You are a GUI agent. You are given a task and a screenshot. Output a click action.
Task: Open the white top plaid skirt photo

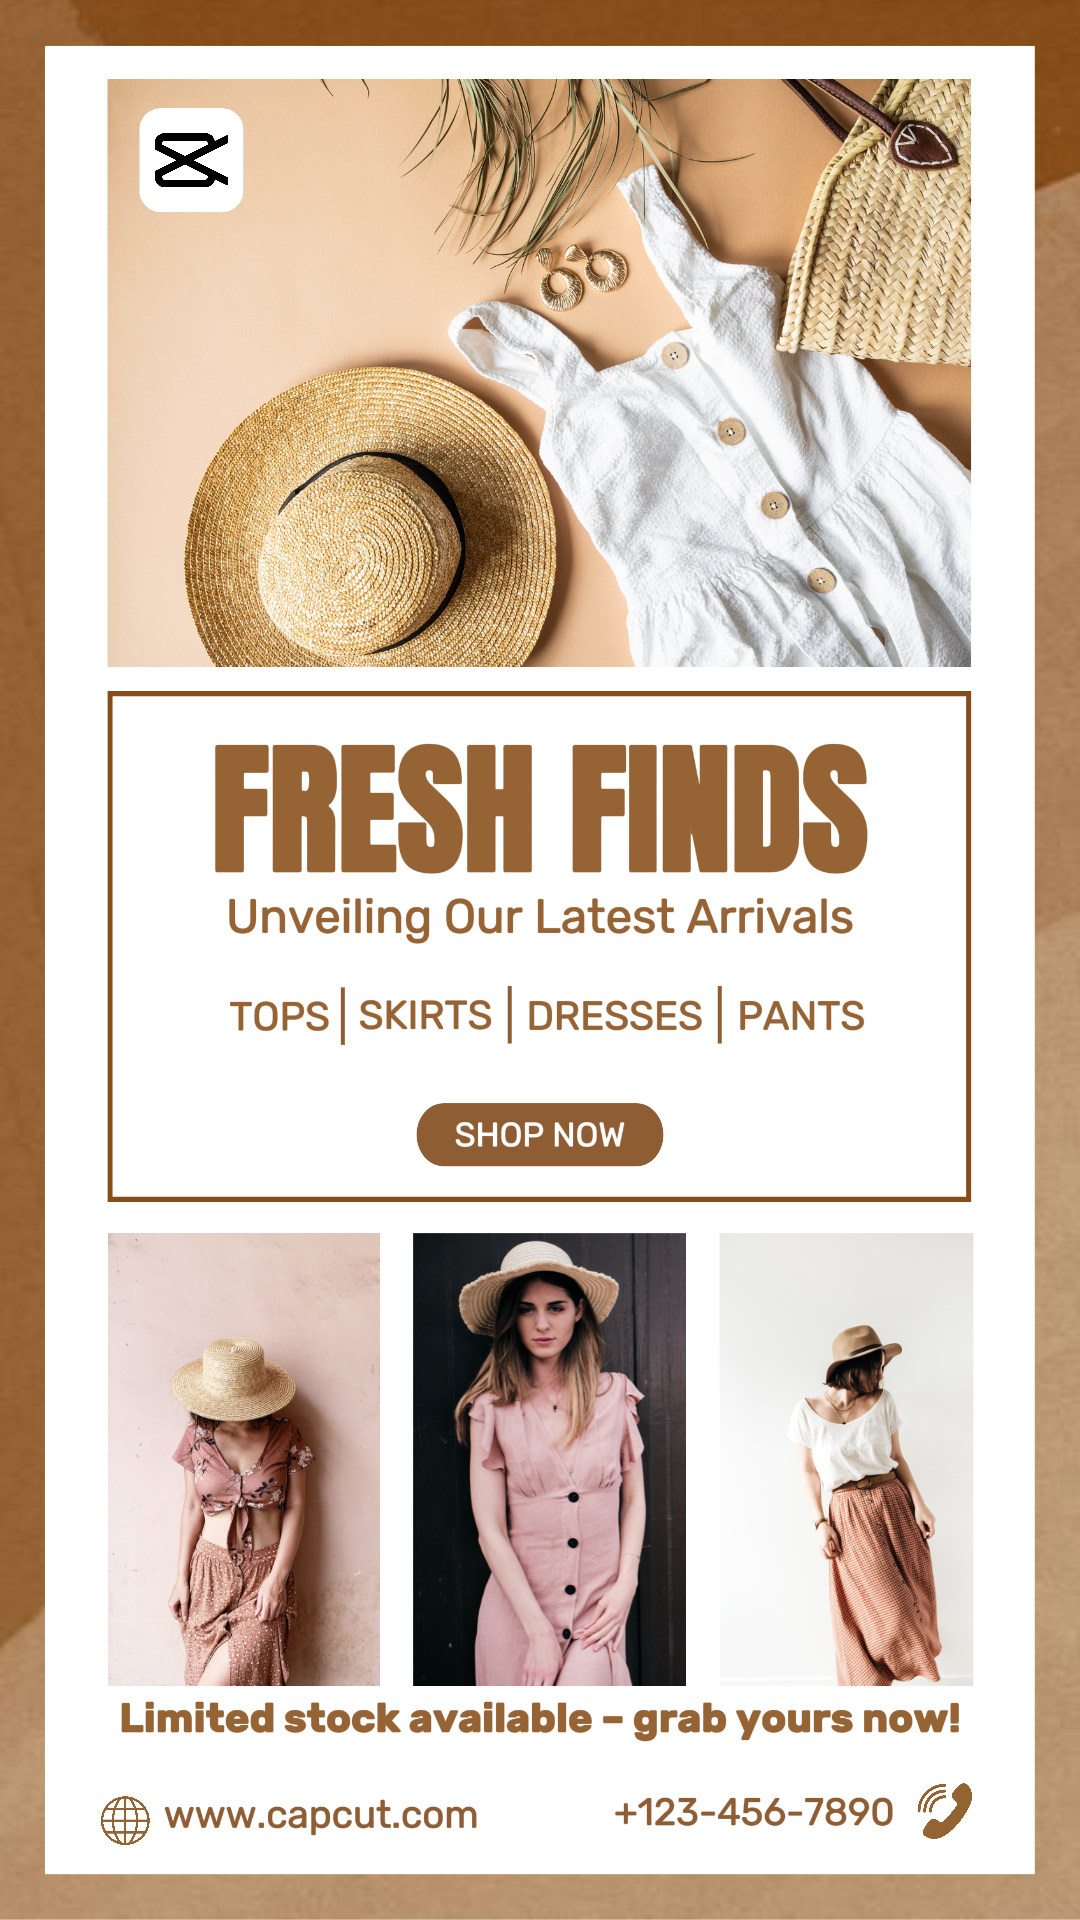846,1459
